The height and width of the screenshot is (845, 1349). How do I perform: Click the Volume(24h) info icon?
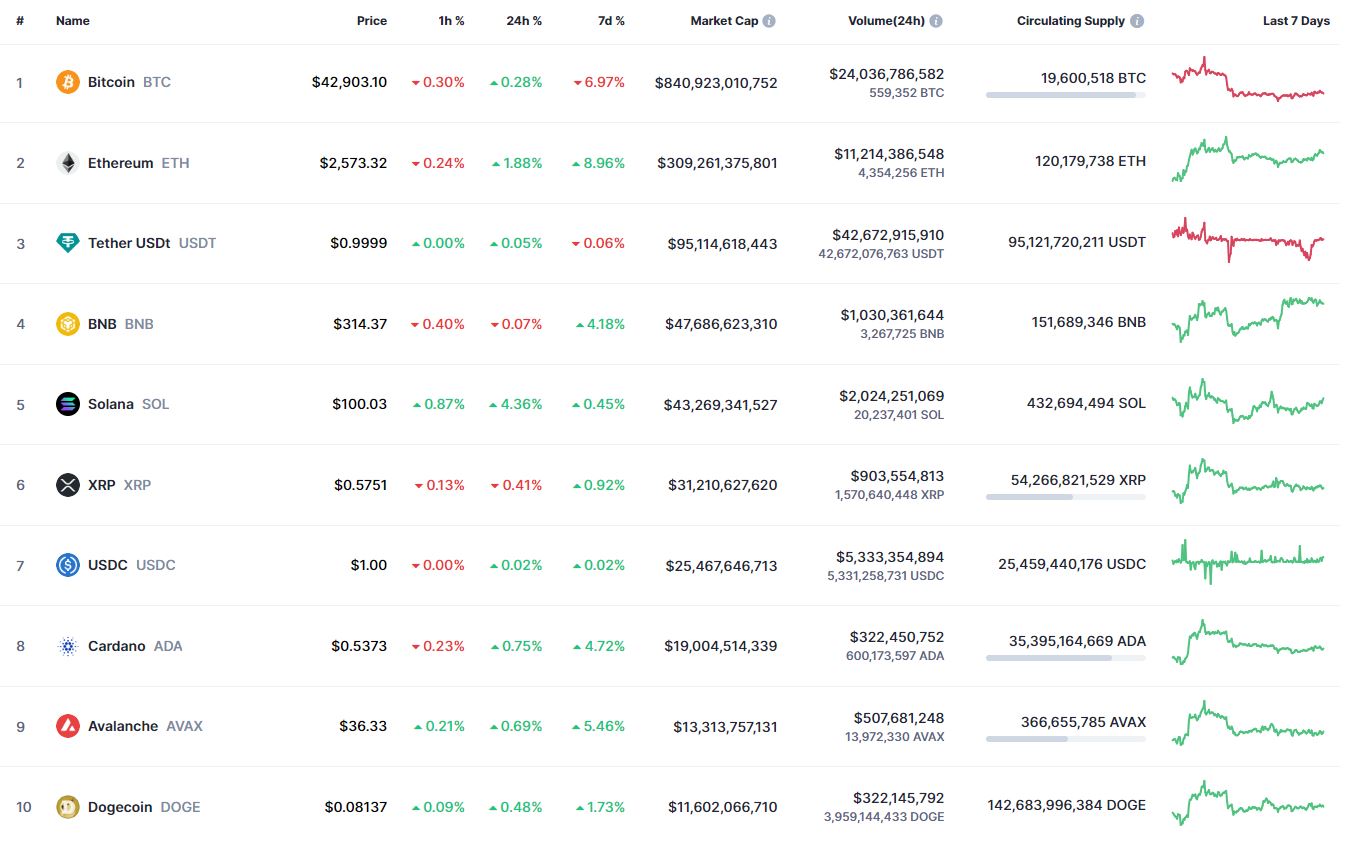[936, 21]
